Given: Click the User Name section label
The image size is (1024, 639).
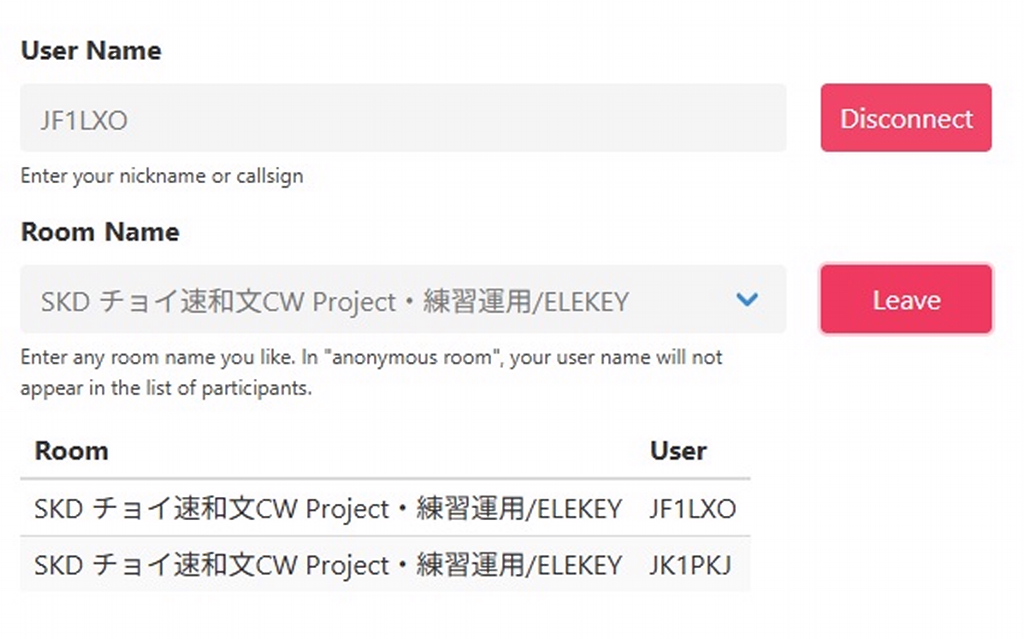Looking at the screenshot, I should pos(90,50).
